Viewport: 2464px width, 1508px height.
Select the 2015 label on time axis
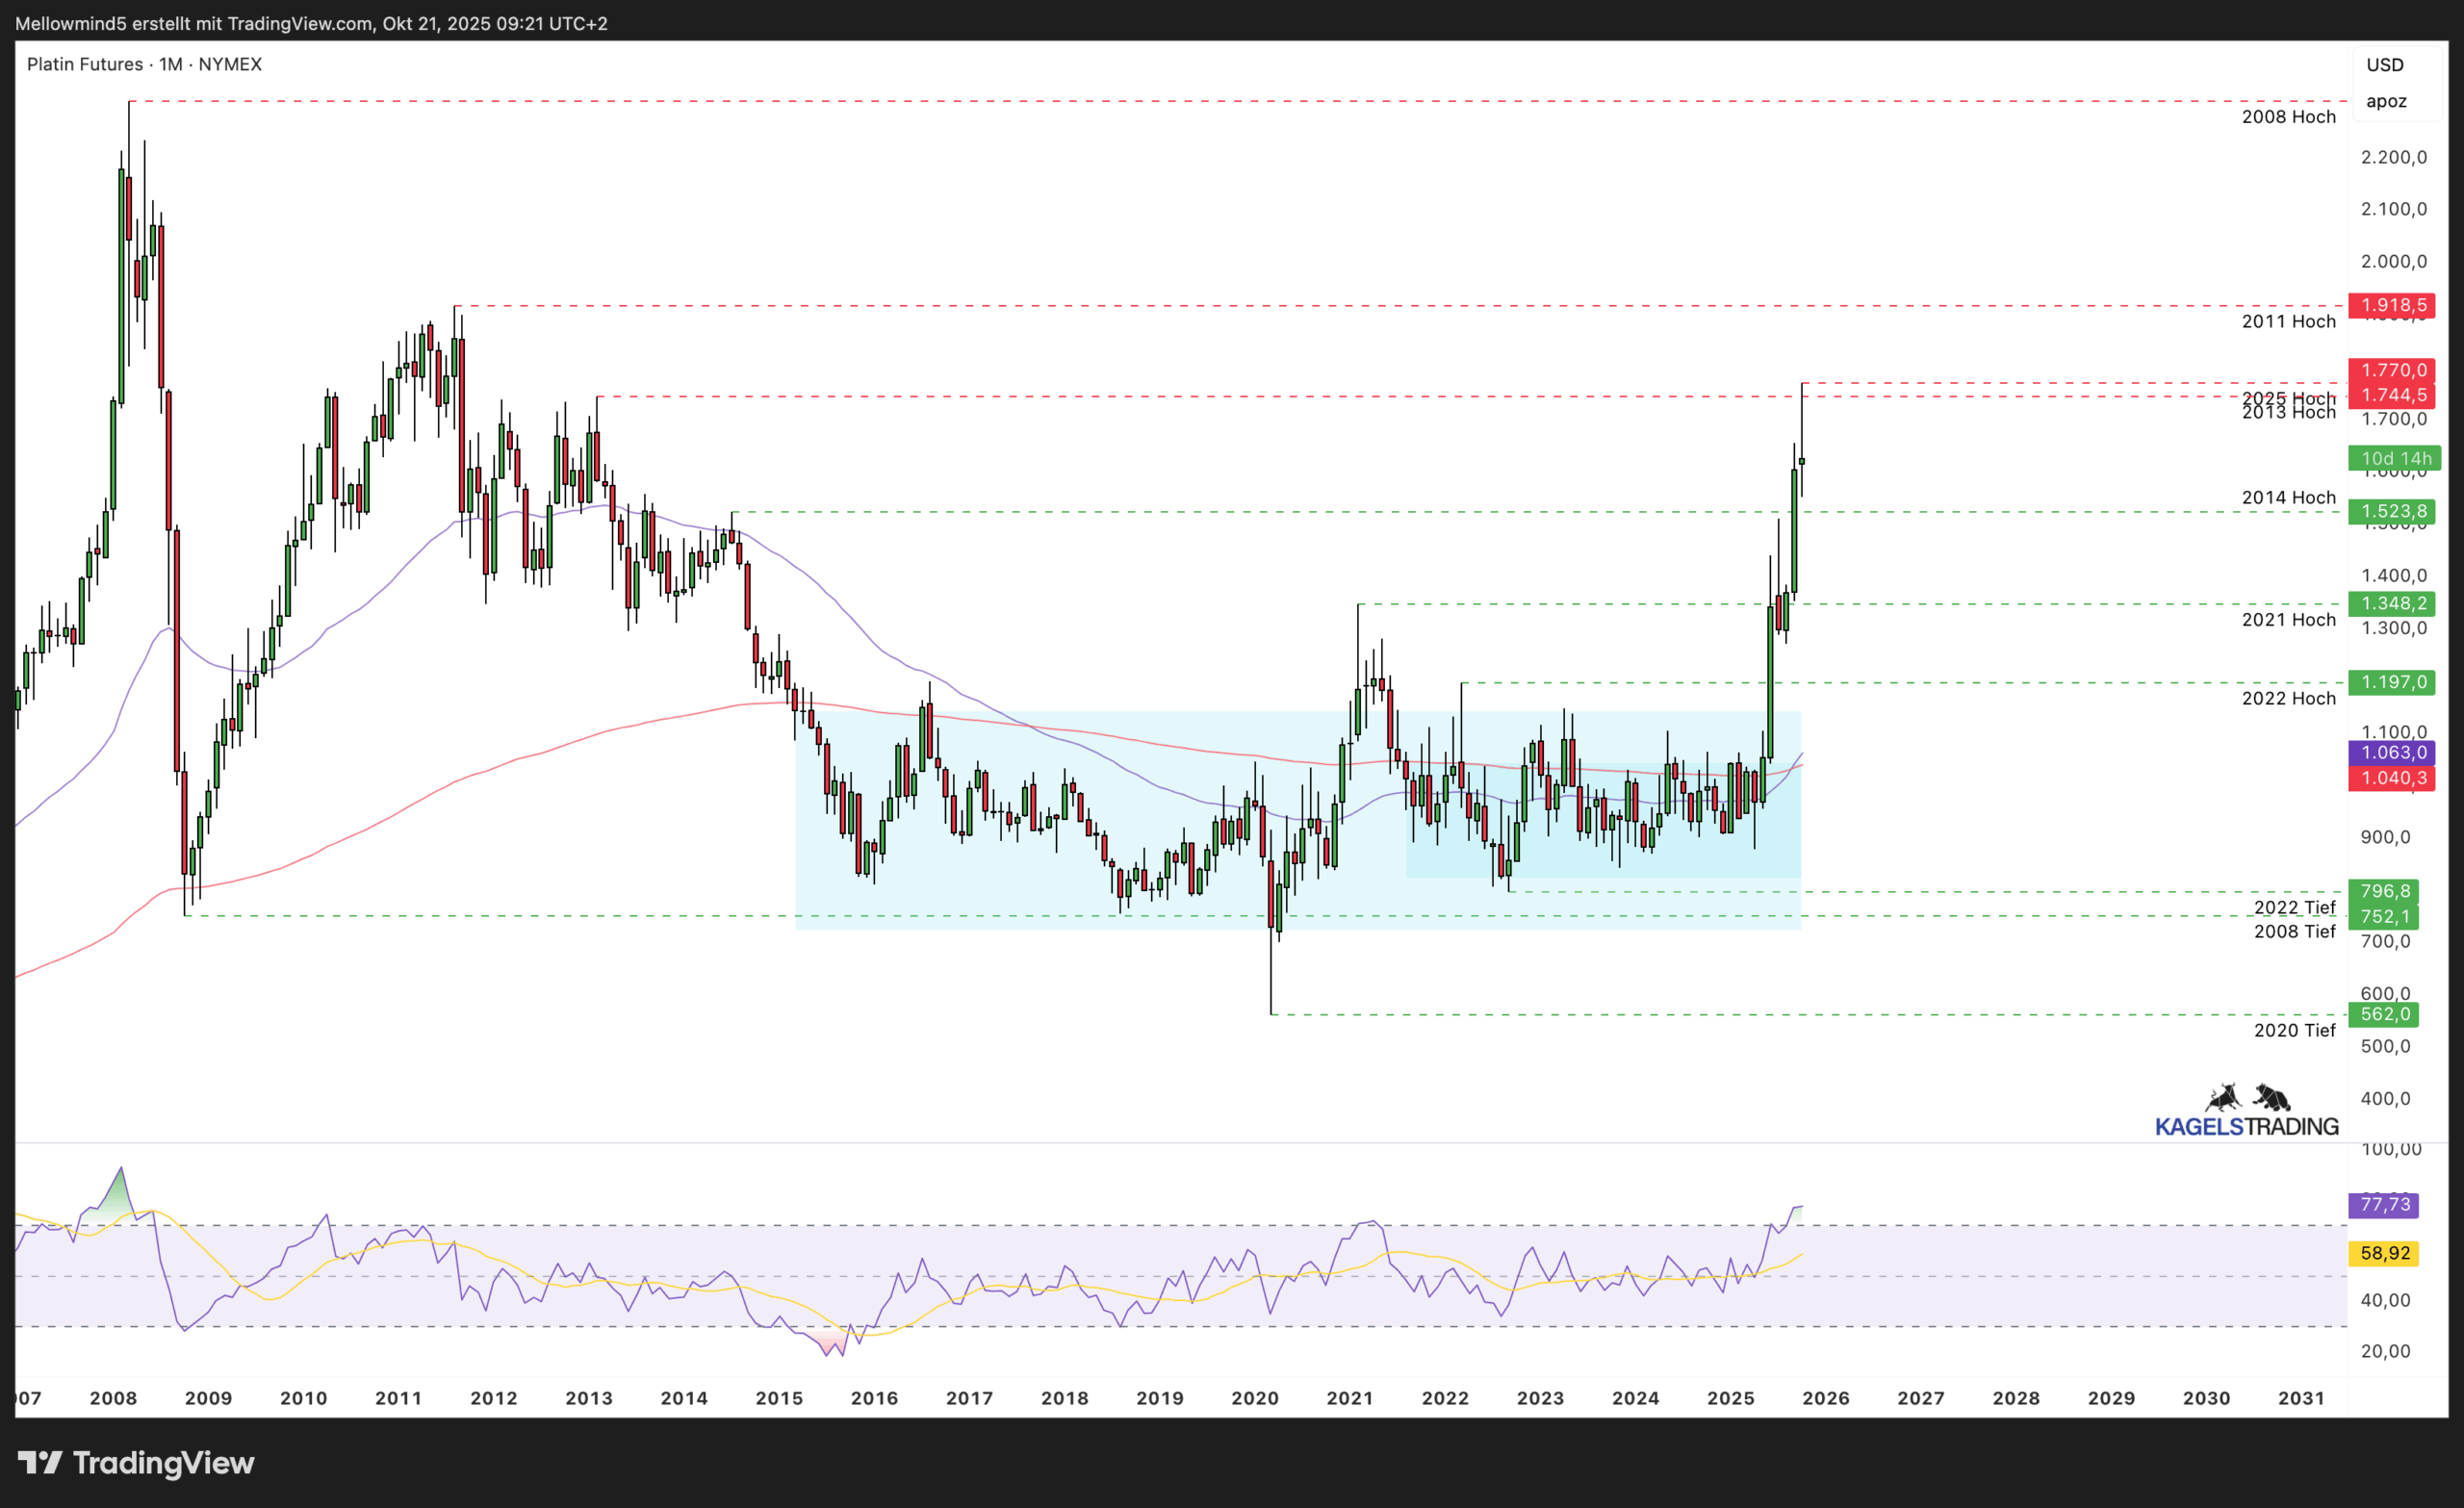coord(779,1398)
